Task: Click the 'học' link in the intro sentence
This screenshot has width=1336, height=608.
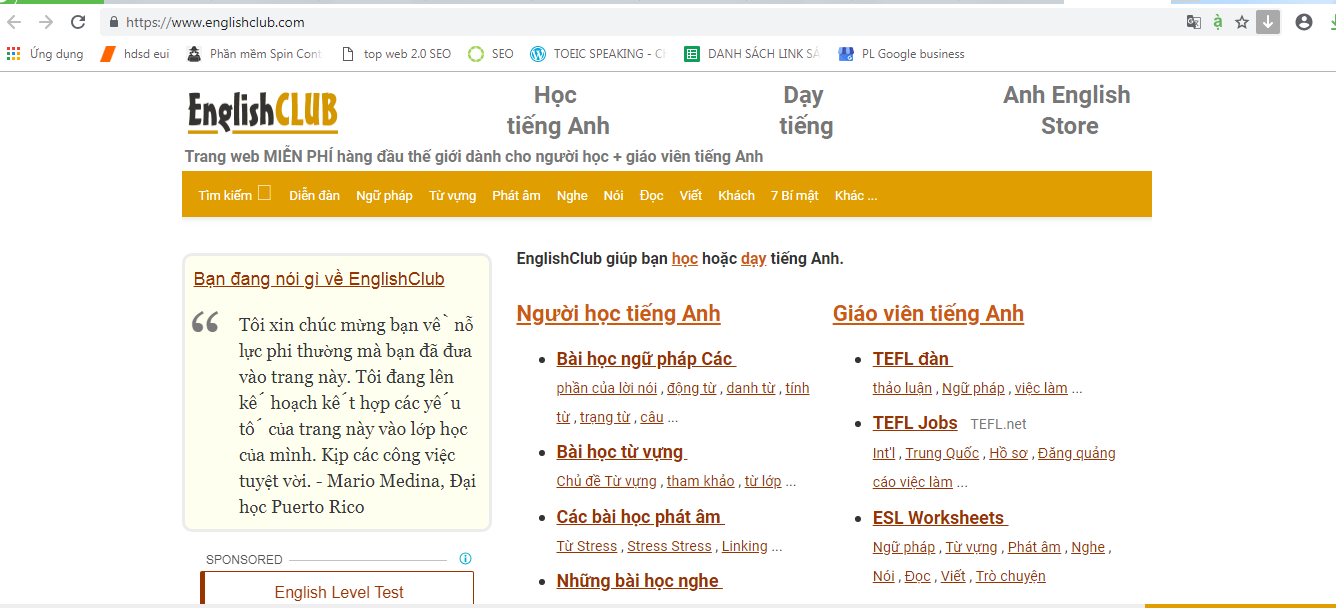Action: coord(685,258)
